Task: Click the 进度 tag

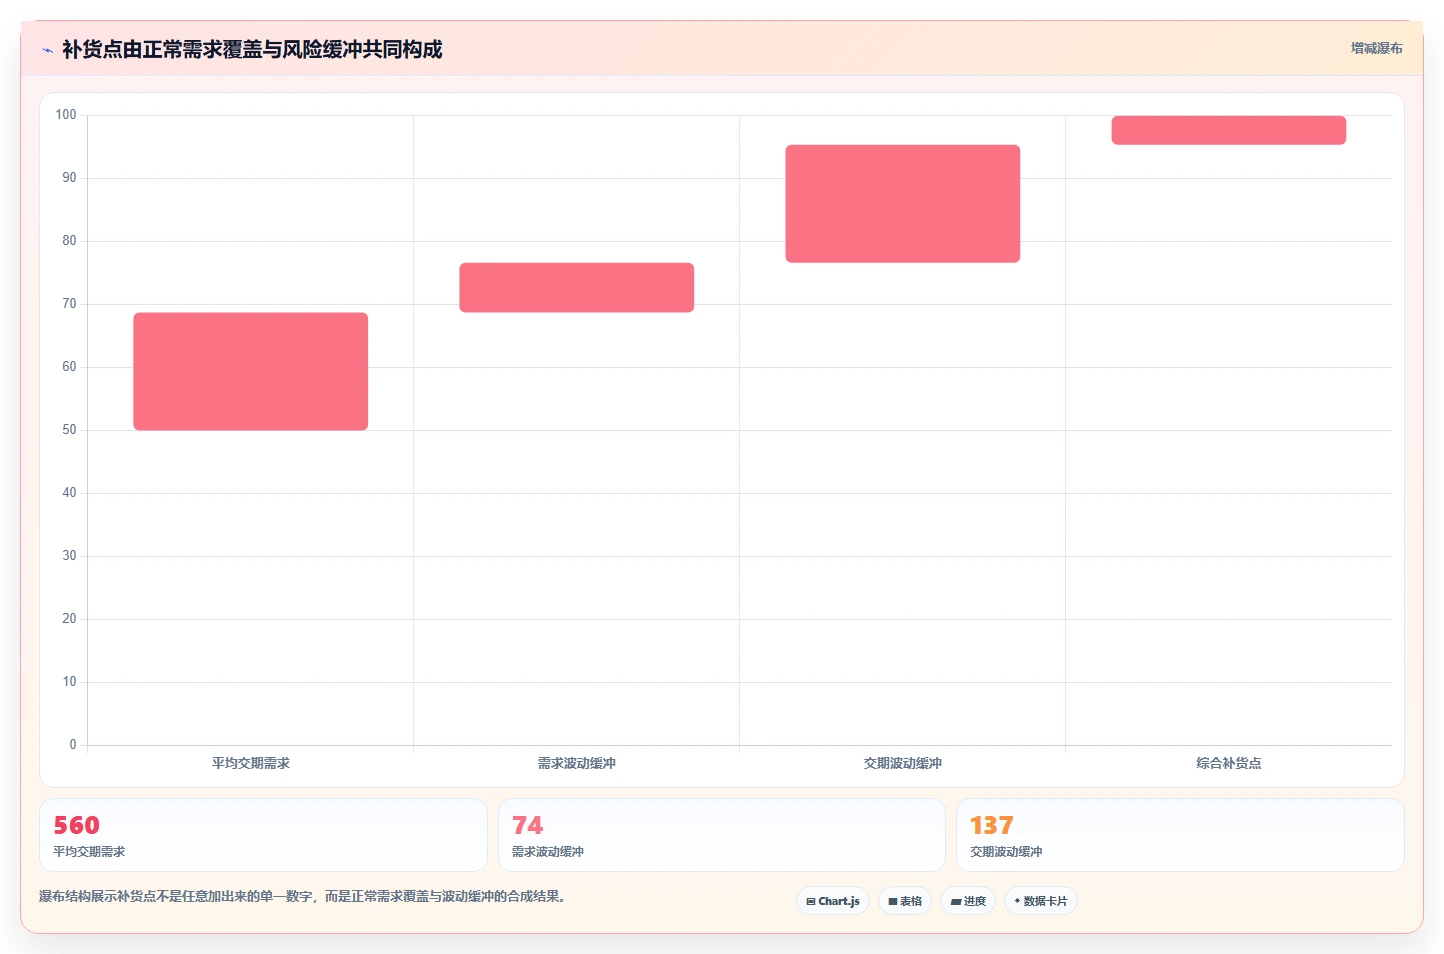Action: 968,901
